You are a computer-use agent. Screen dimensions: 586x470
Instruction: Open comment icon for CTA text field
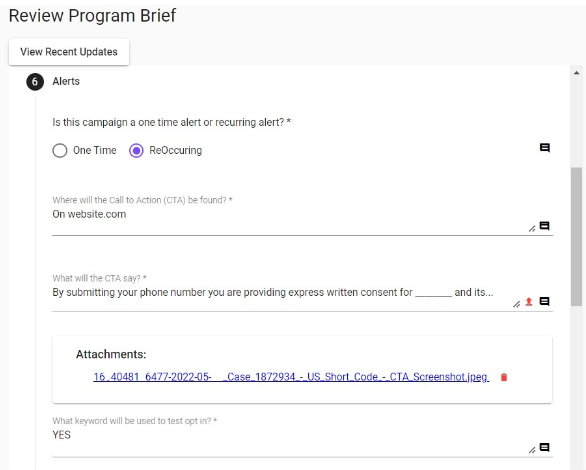[545, 302]
